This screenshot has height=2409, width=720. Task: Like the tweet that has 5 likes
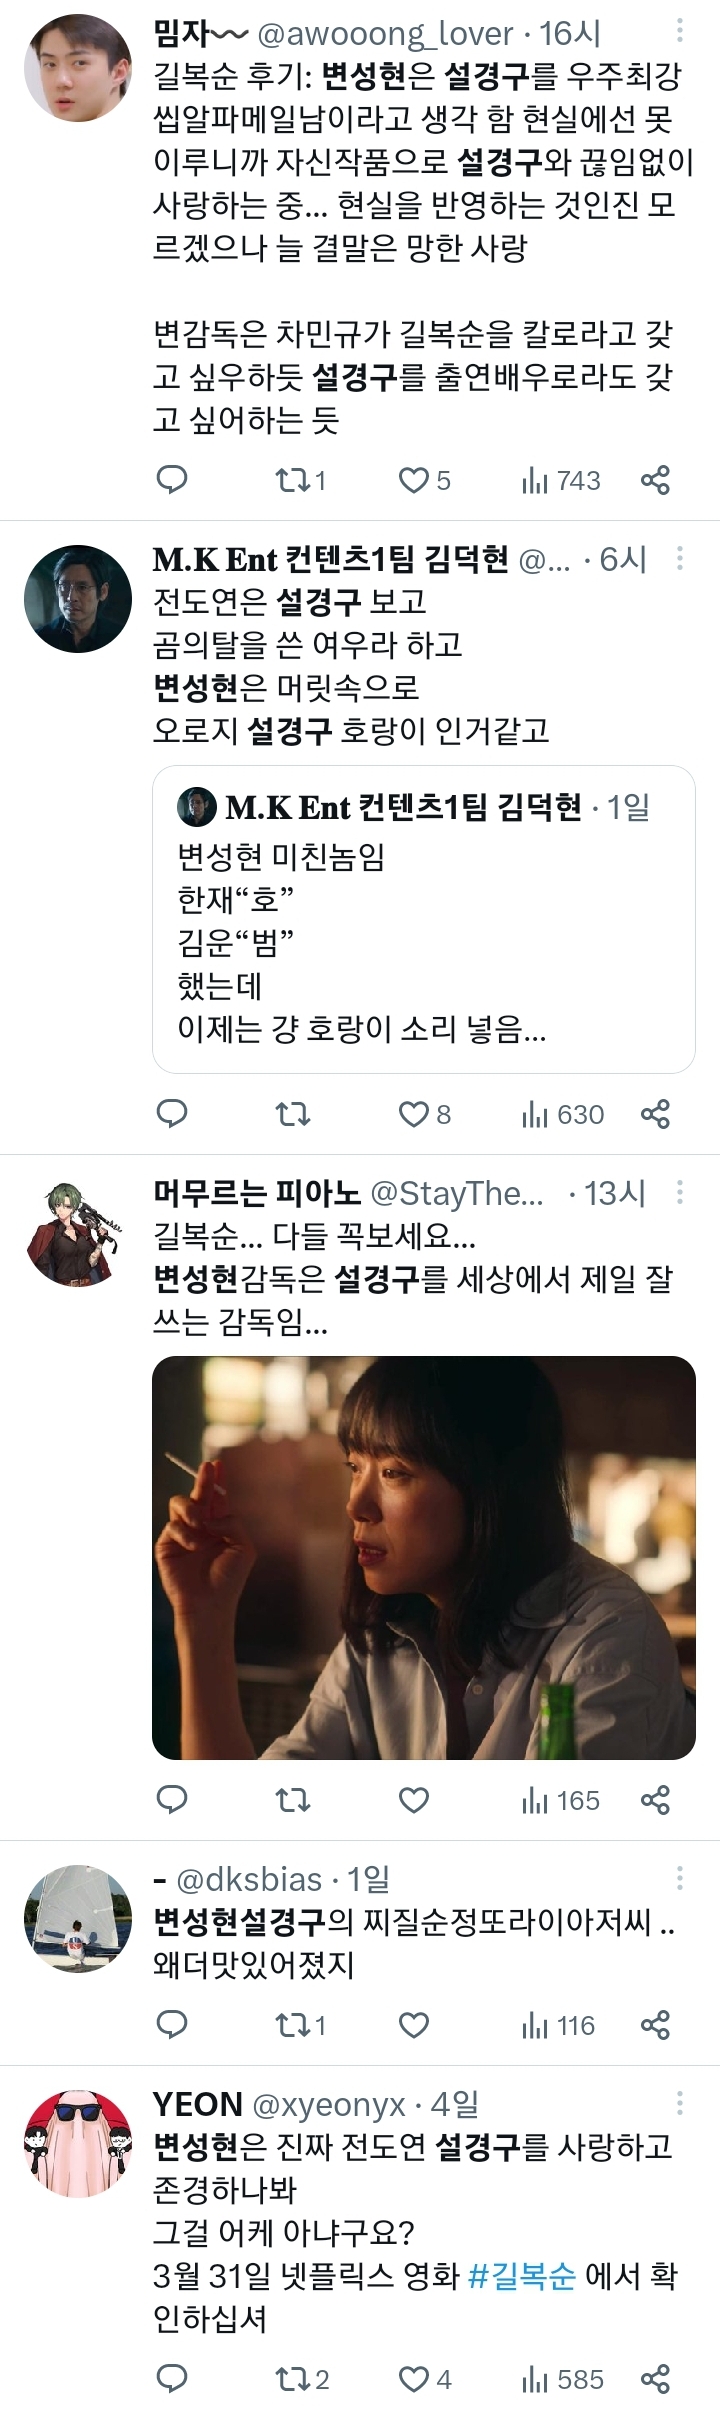[424, 481]
